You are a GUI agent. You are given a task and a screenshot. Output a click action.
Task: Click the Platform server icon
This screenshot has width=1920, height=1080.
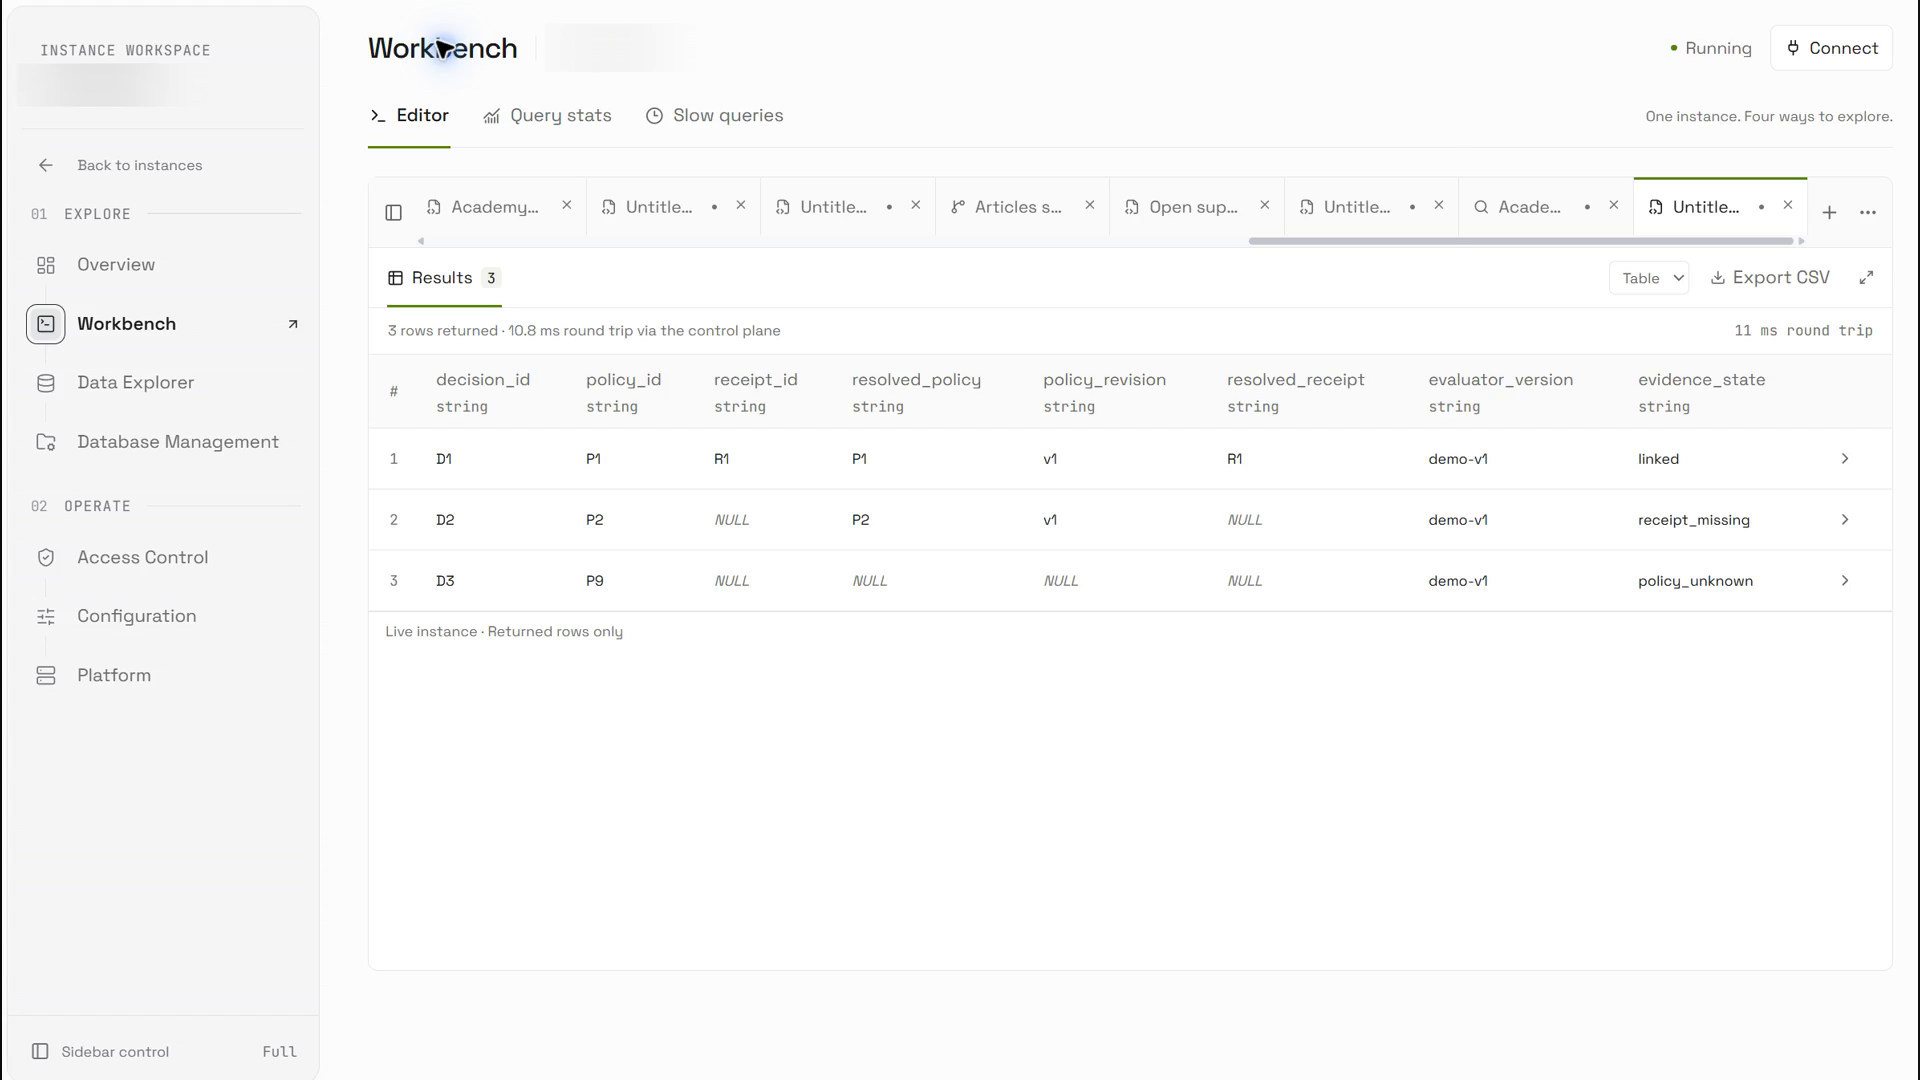click(x=46, y=676)
